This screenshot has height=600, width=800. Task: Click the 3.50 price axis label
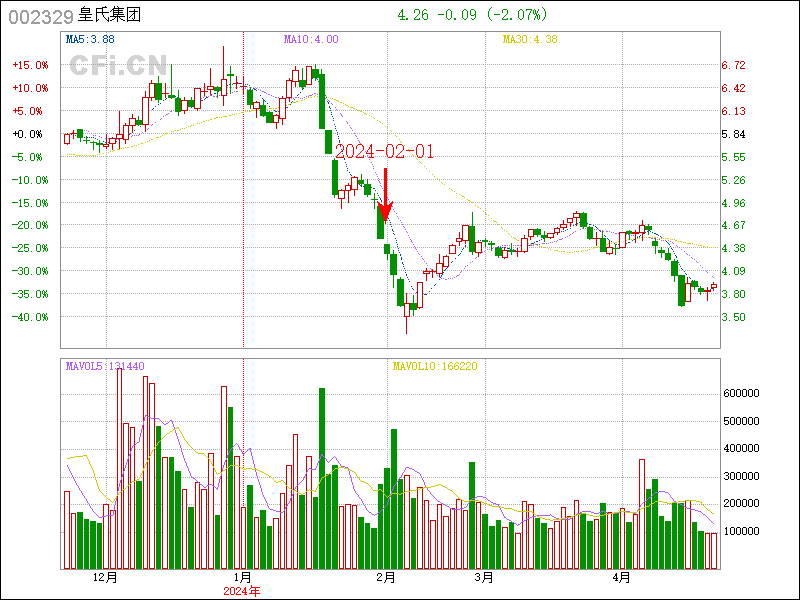click(x=733, y=317)
